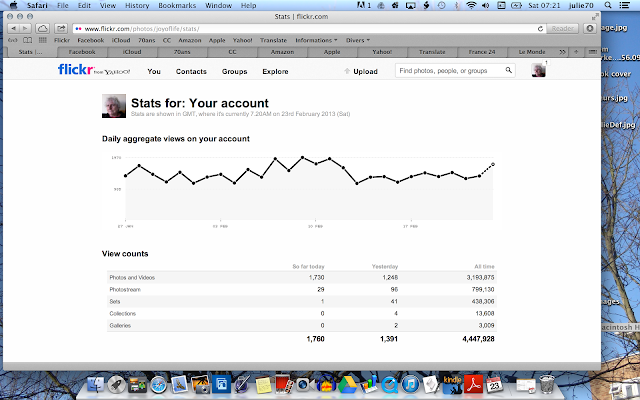This screenshot has height=400, width=640.
Task: Switch to the iCloud tab
Action: tap(132, 52)
